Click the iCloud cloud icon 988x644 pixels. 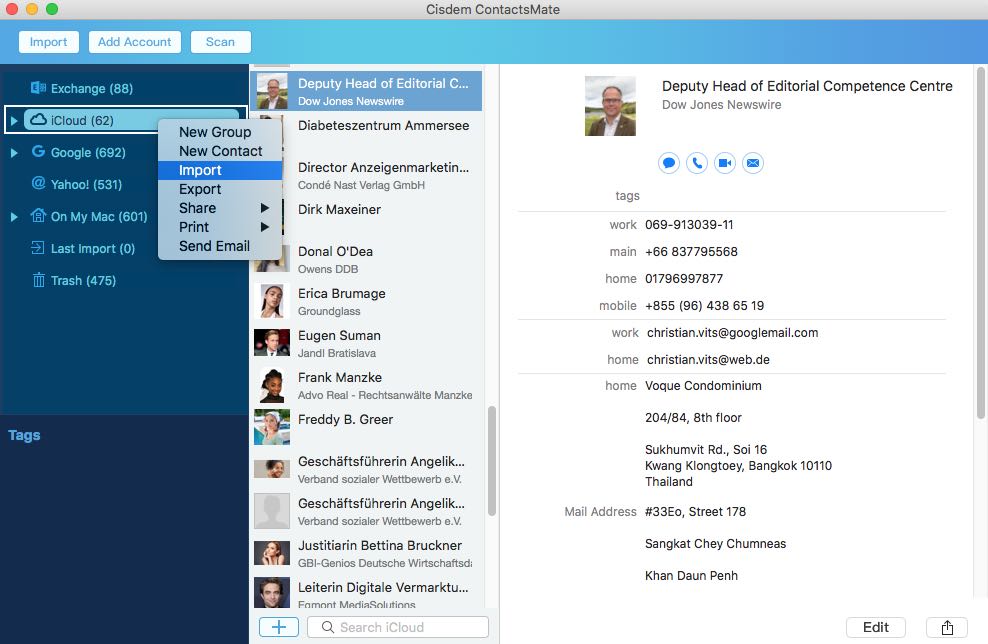point(38,120)
